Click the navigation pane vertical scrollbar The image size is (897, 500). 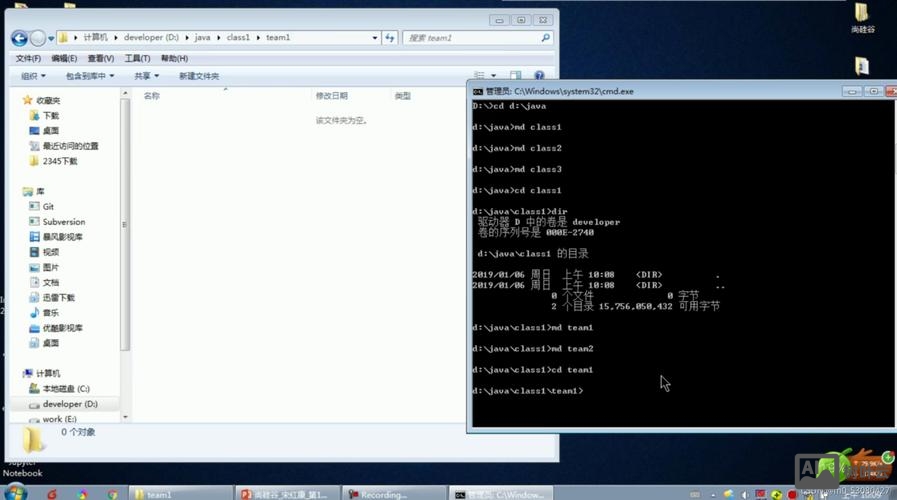pos(125,223)
